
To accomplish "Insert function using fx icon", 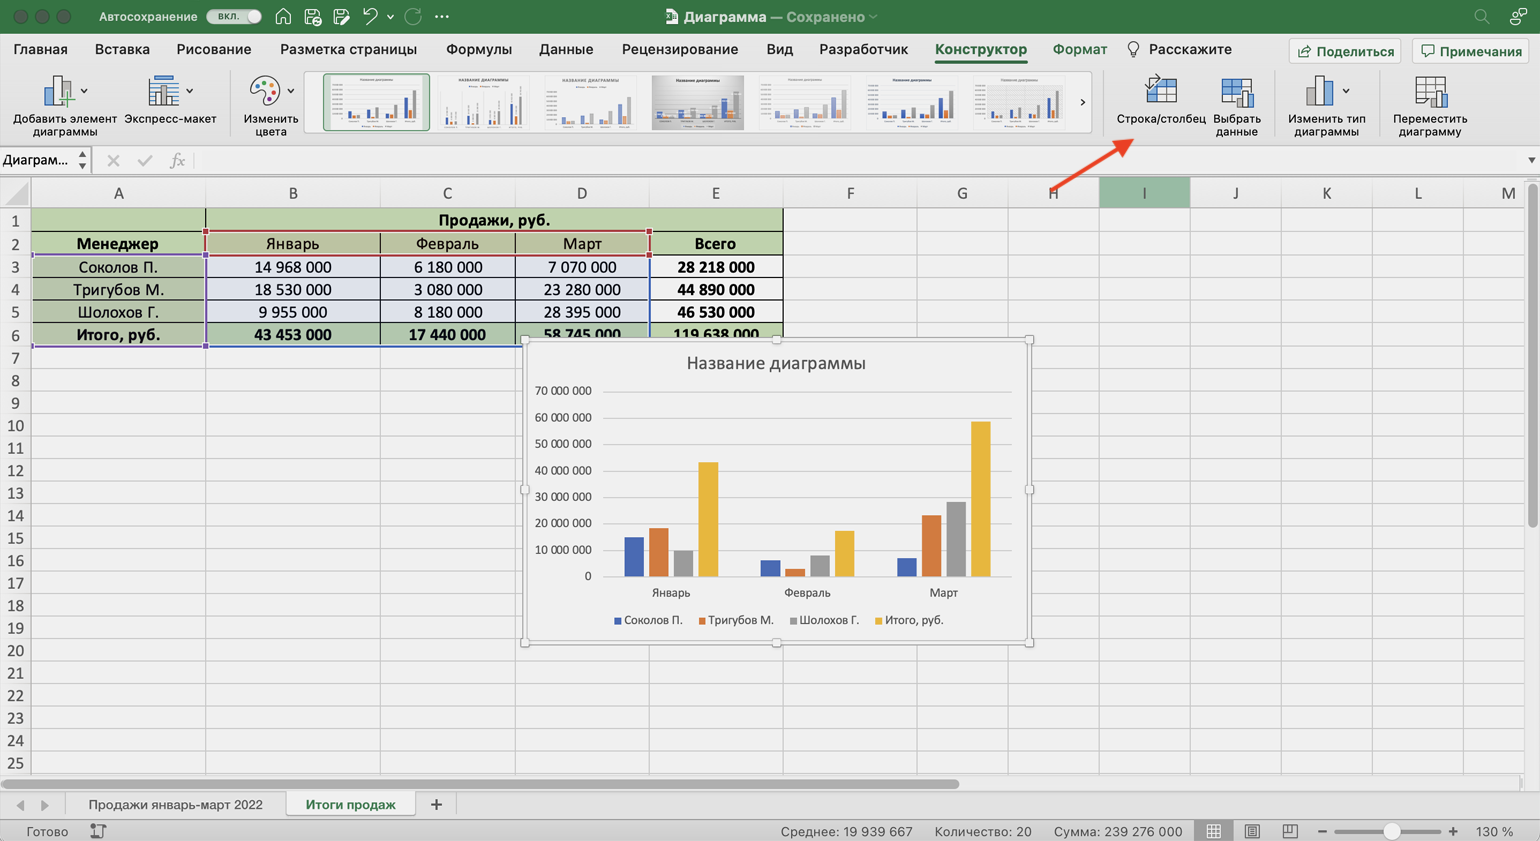I will [177, 161].
